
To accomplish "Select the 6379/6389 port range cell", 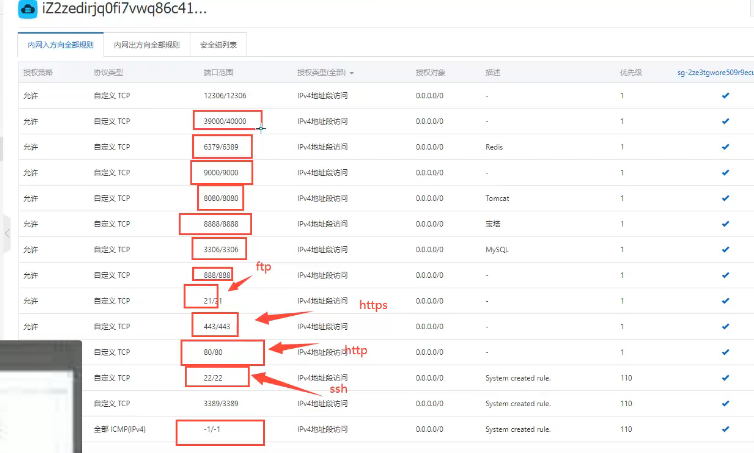I will coord(221,147).
